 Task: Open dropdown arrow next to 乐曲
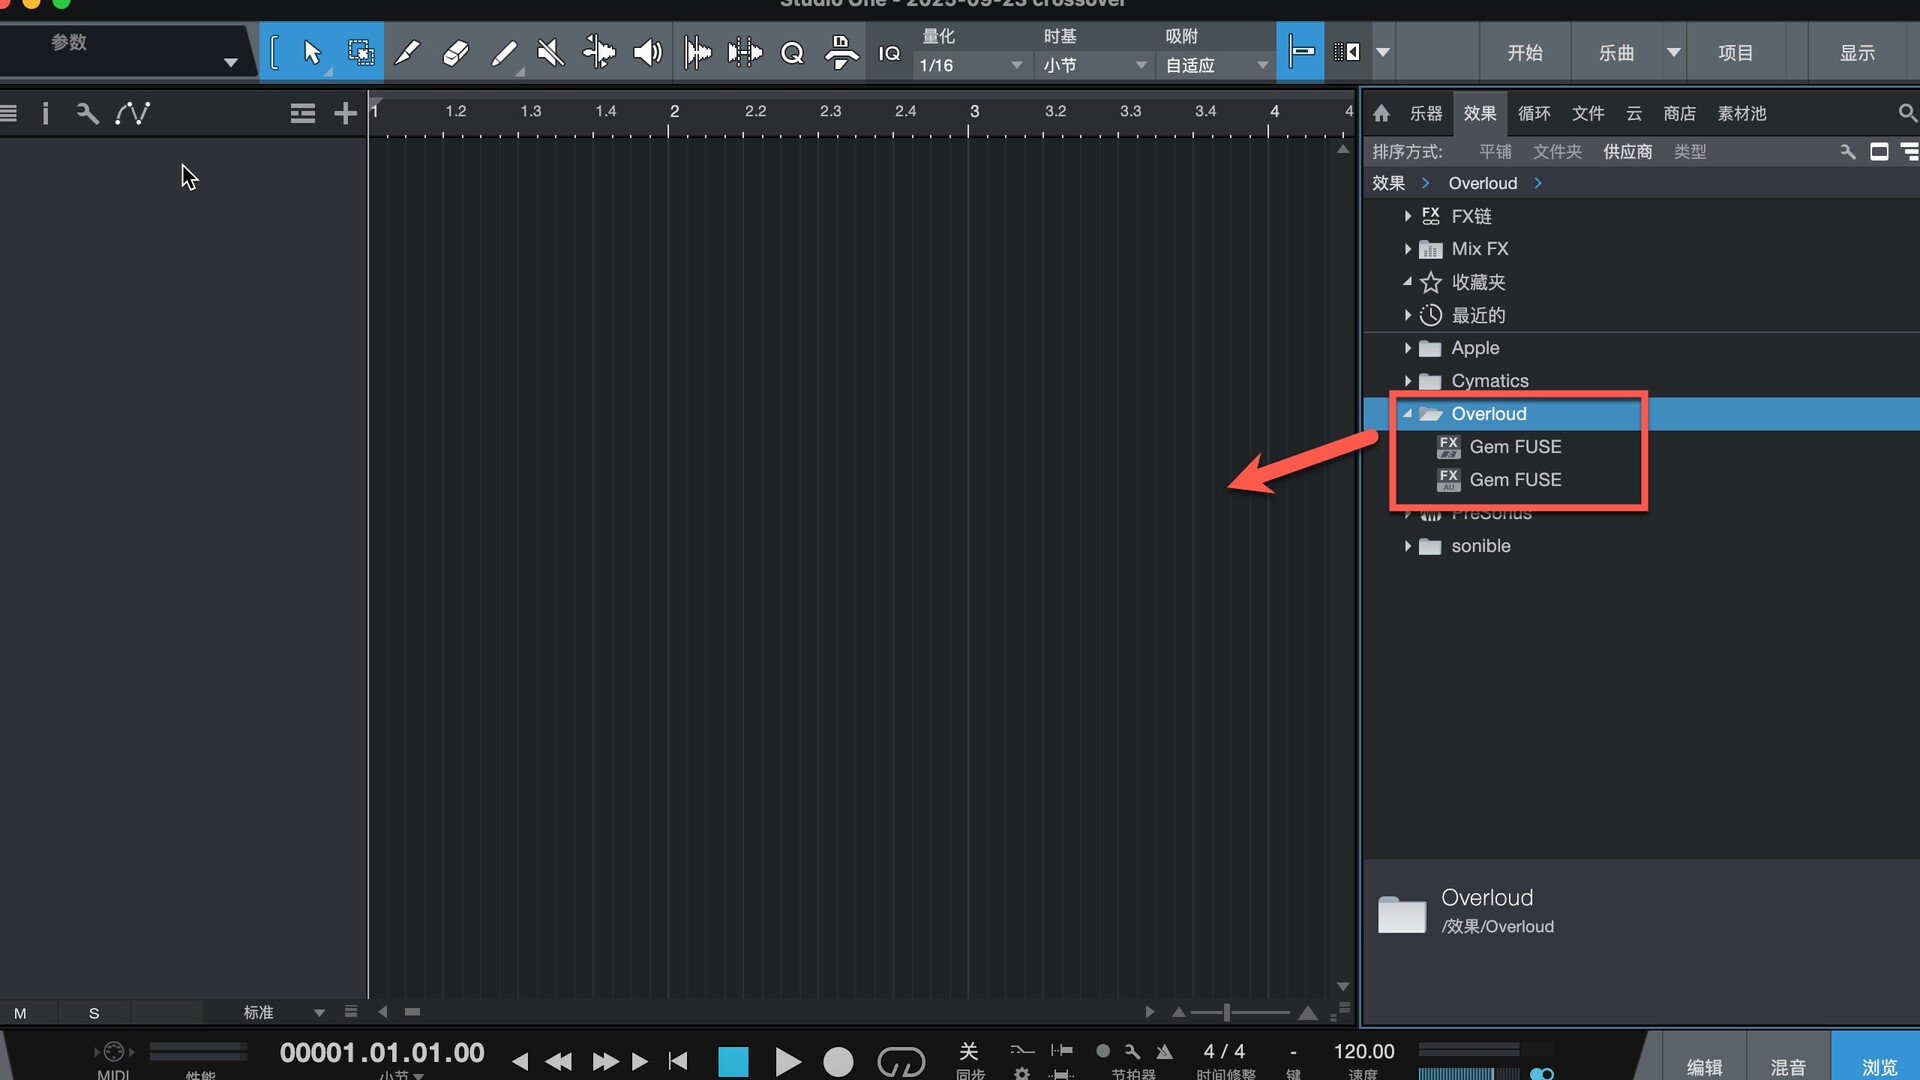pos(1673,52)
